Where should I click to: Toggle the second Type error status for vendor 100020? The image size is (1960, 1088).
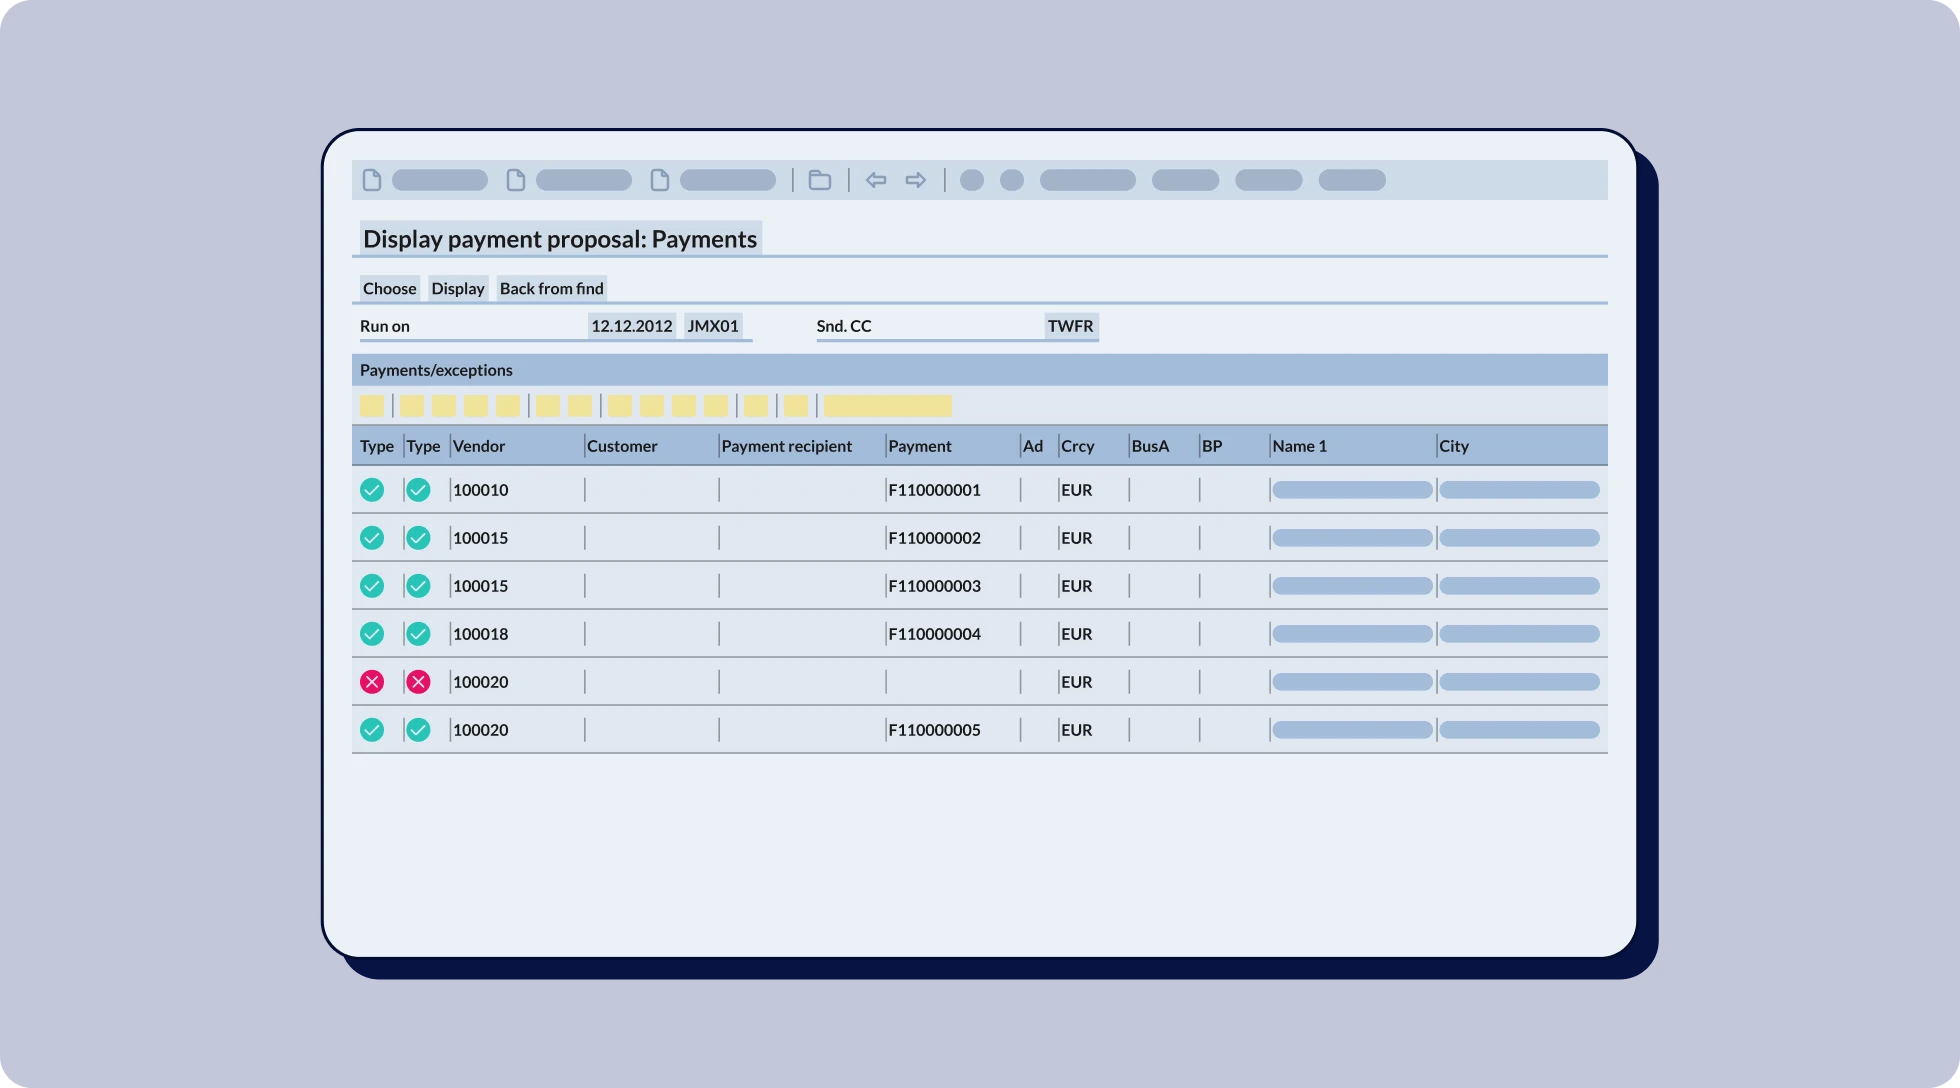point(419,681)
